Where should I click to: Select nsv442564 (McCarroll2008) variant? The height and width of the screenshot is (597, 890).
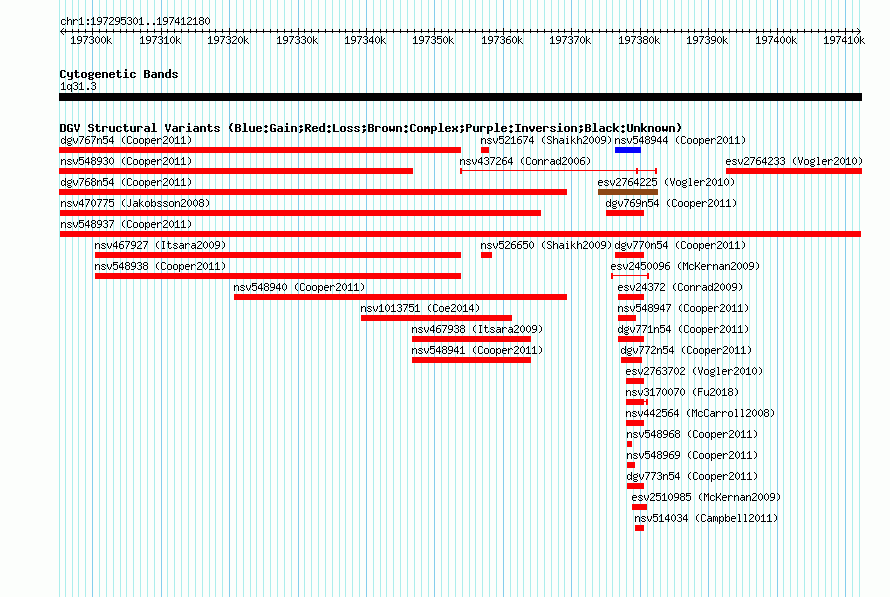[700, 413]
